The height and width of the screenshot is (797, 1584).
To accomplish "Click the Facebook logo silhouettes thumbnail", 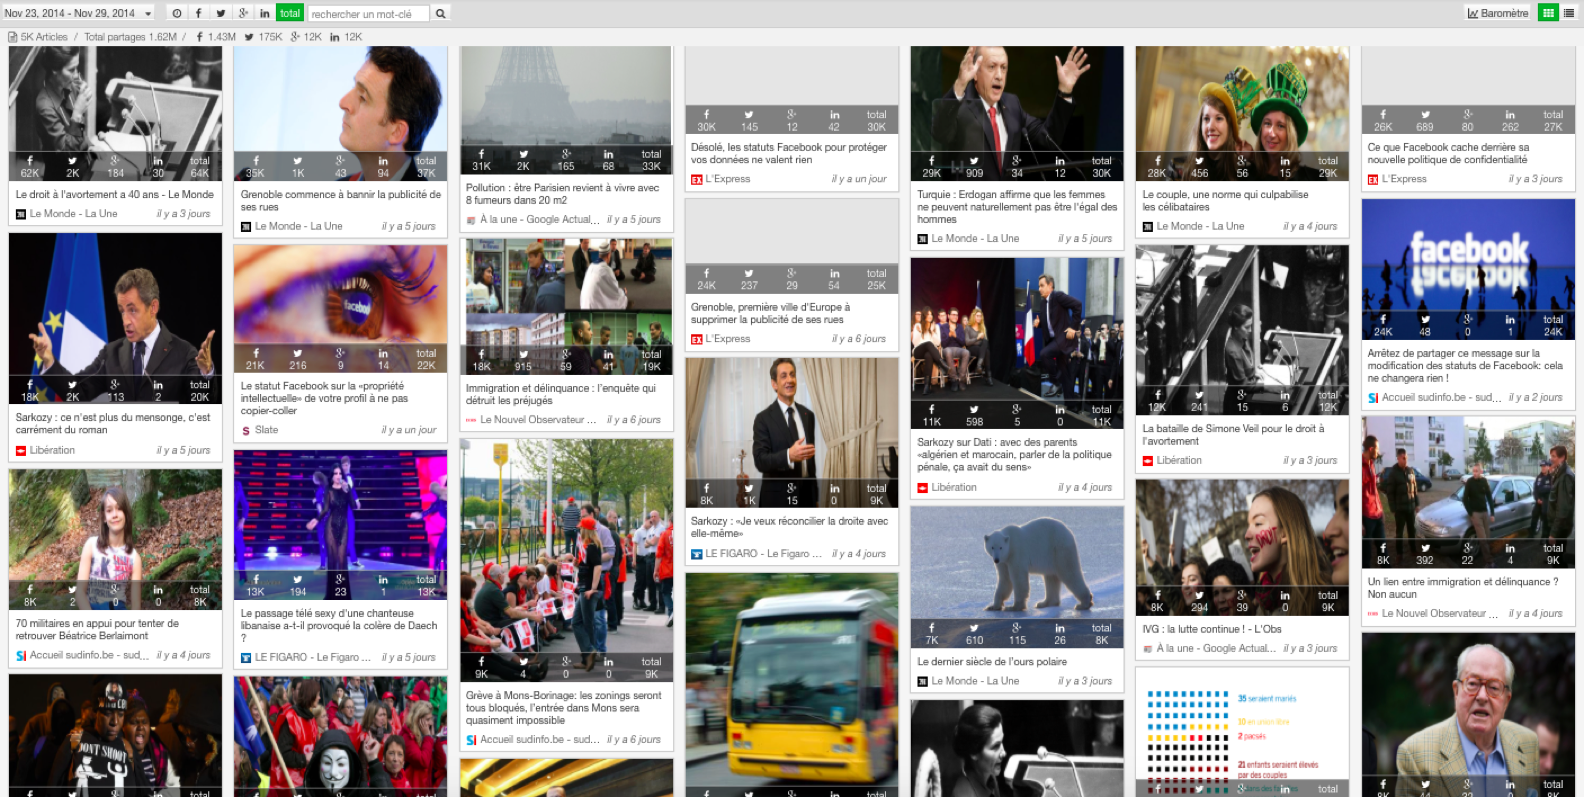I will (1468, 268).
